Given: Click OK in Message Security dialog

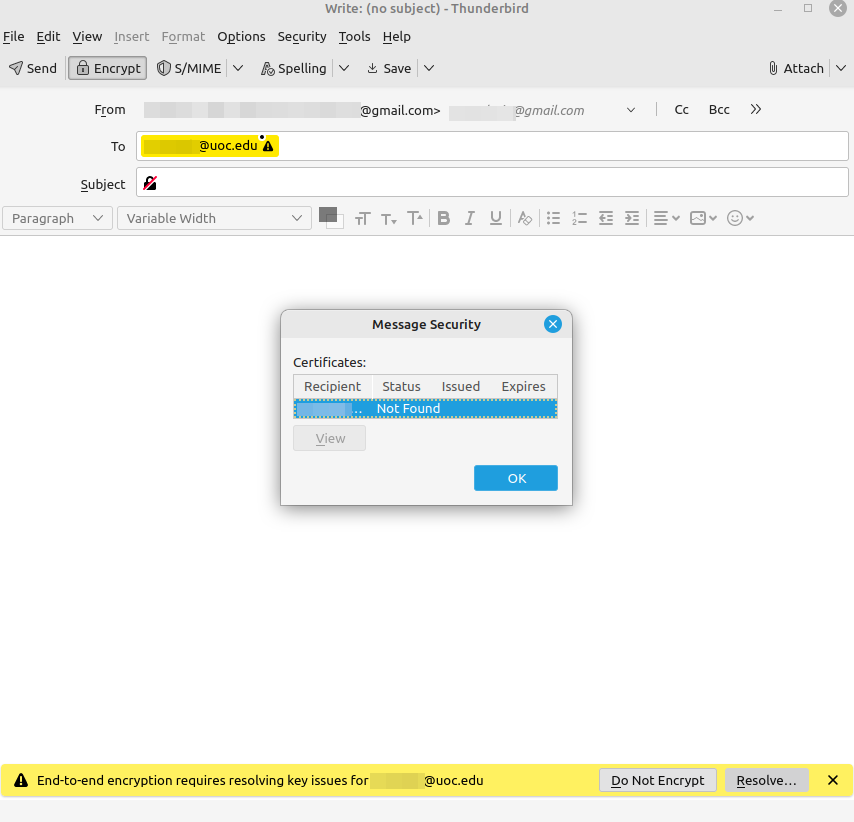Looking at the screenshot, I should tap(516, 478).
